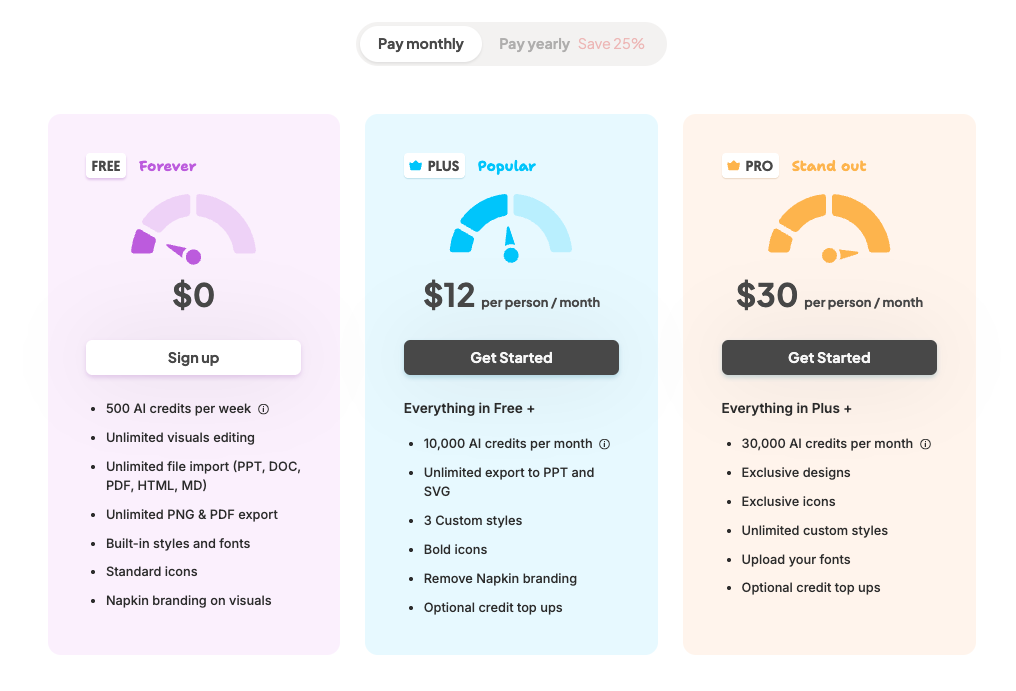1016x691 pixels.
Task: Click the info icon beside 30,000 AI credits
Action: click(926, 444)
